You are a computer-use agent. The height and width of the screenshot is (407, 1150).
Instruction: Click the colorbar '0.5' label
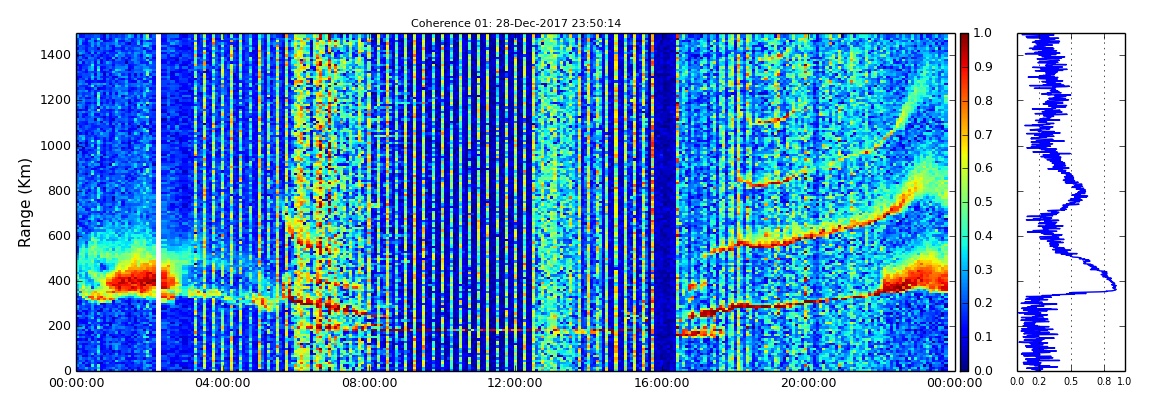tap(981, 202)
